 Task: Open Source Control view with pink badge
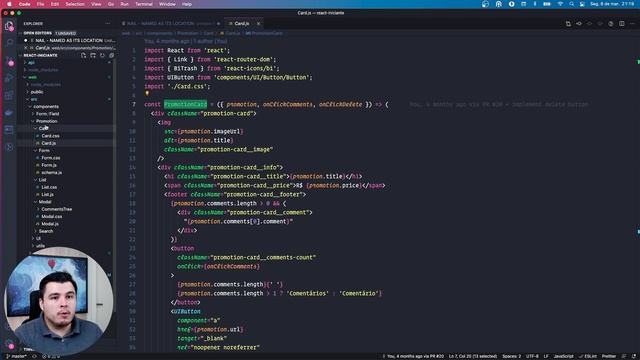[9, 61]
